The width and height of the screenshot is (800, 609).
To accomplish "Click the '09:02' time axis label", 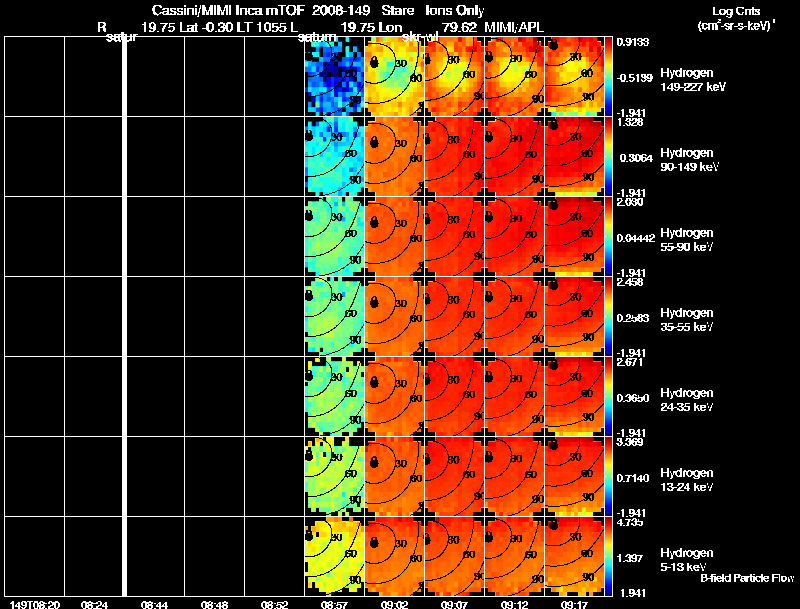I will 394,604.
